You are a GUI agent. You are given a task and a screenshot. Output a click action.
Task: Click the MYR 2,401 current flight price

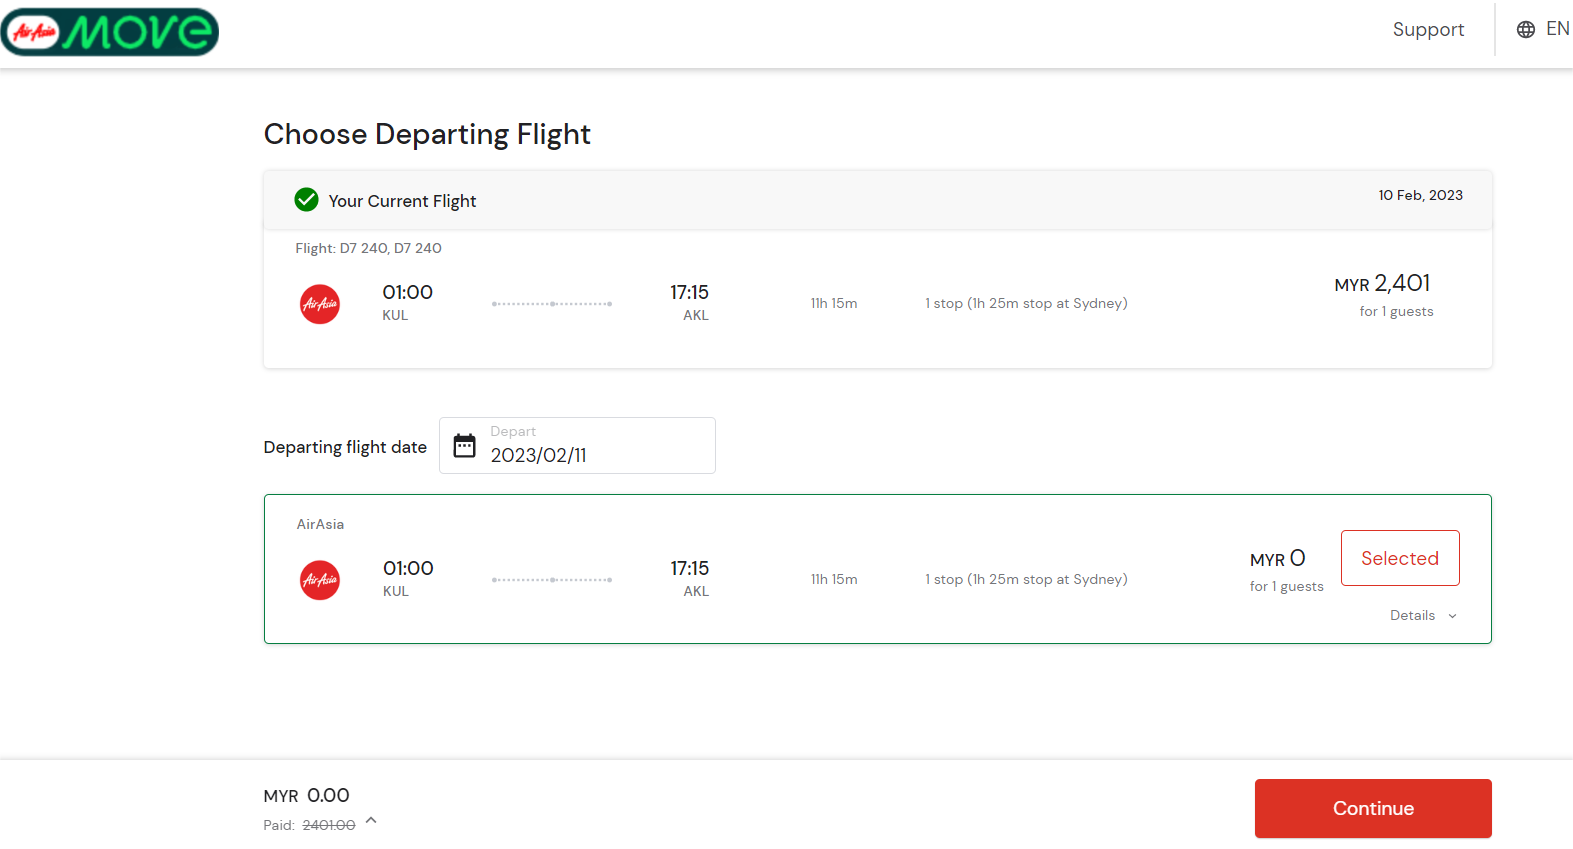pyautogui.click(x=1382, y=284)
